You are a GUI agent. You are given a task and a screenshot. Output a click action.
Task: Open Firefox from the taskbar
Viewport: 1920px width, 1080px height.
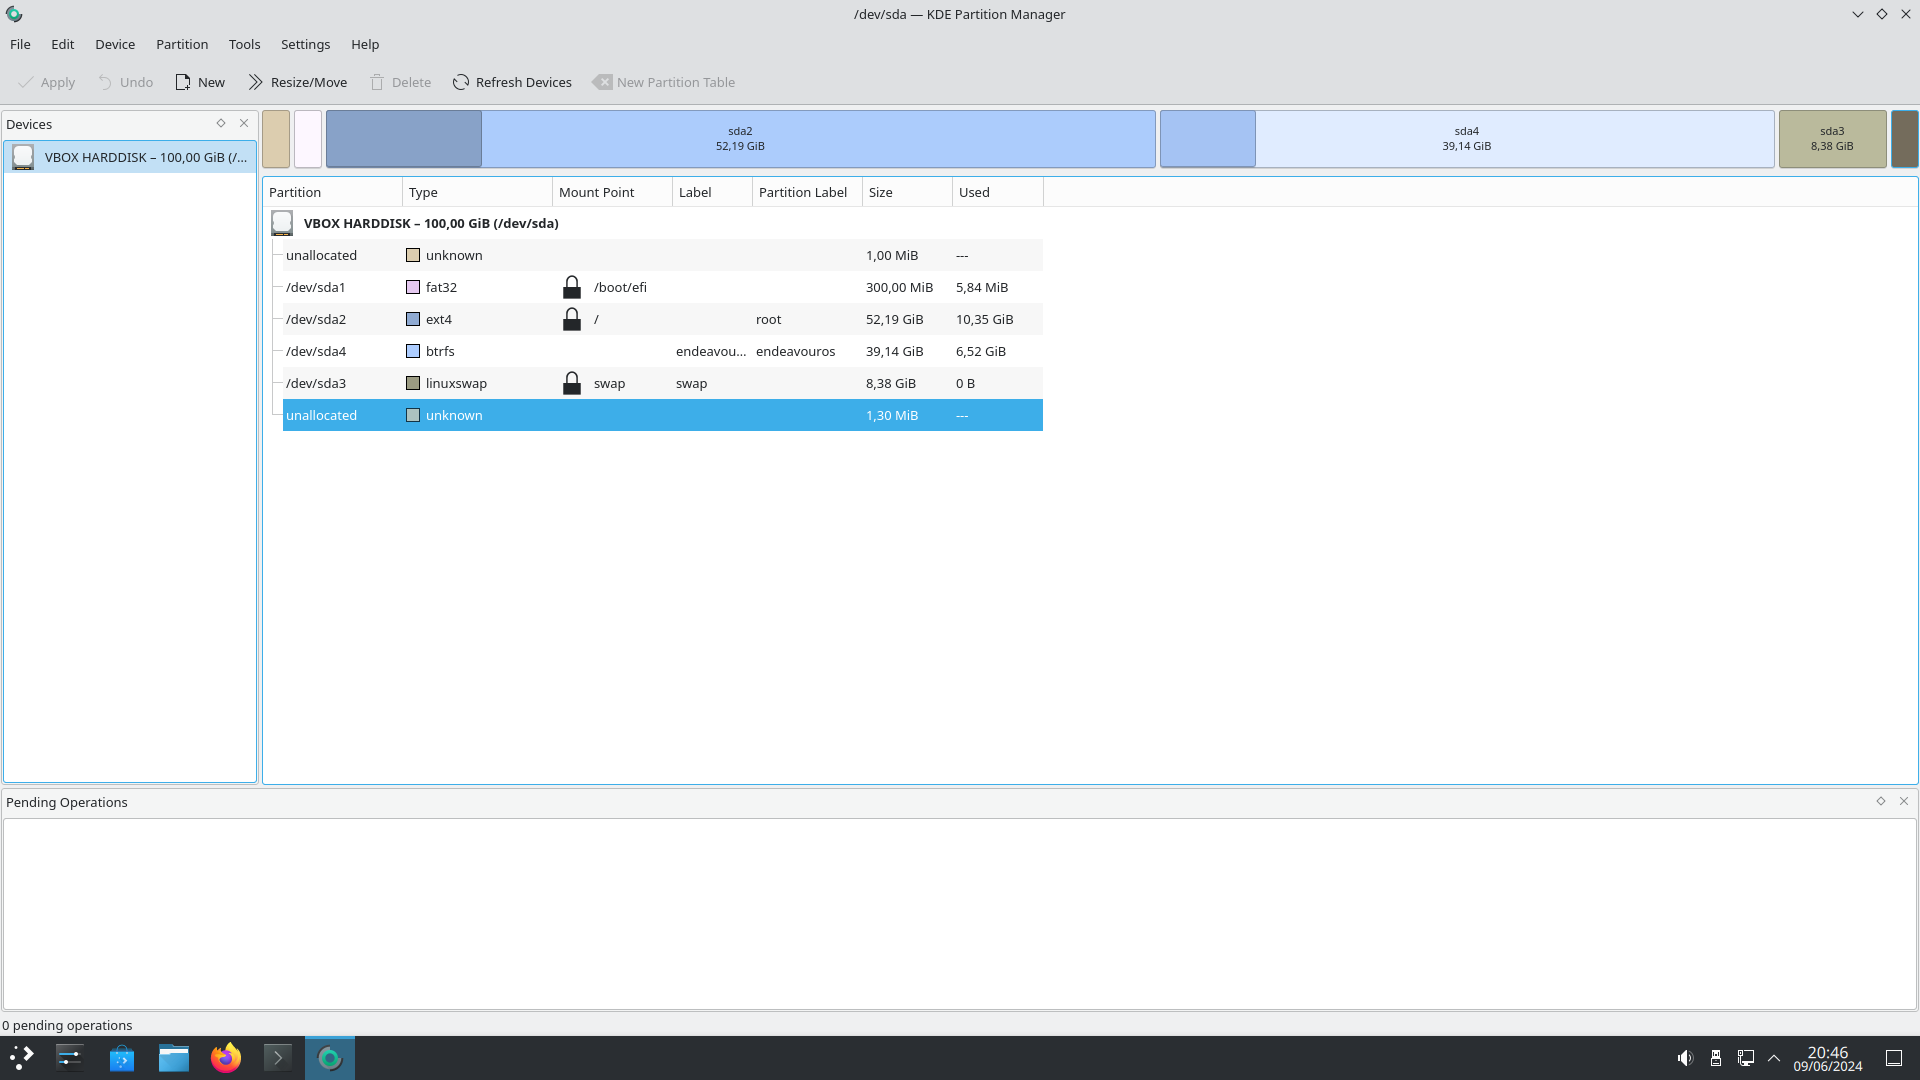pos(226,1057)
